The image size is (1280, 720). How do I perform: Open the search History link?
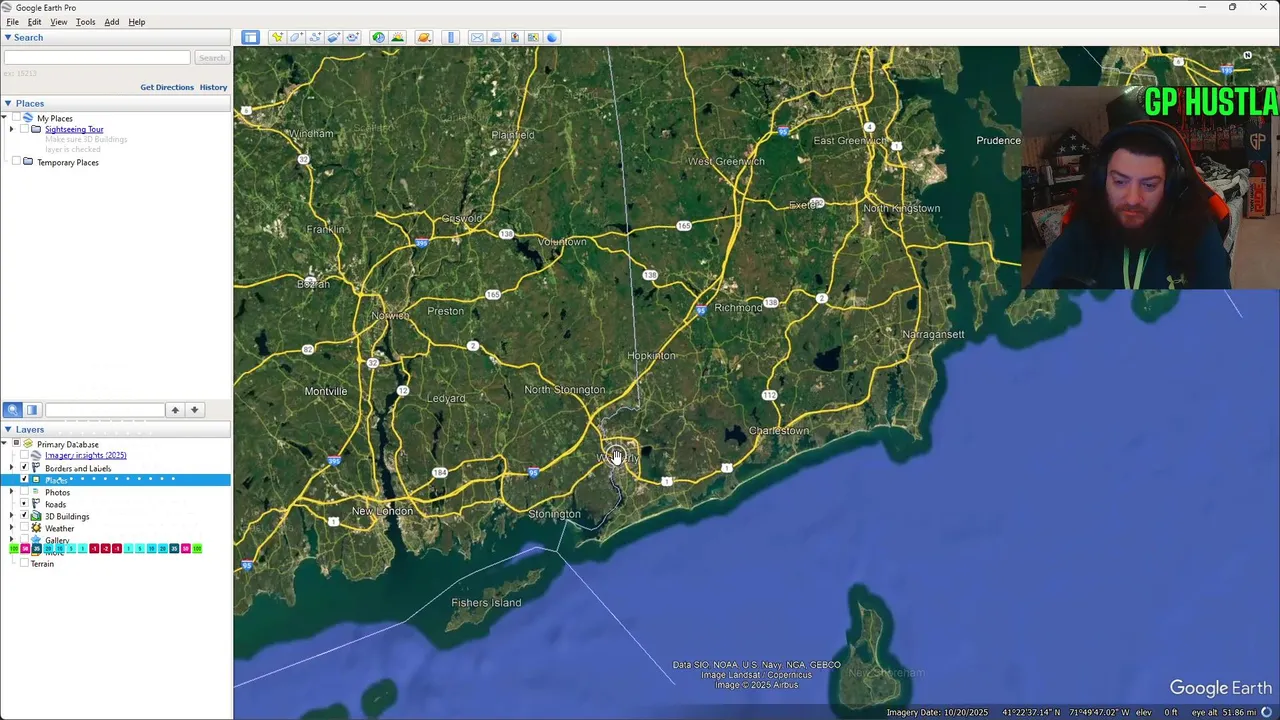(213, 87)
